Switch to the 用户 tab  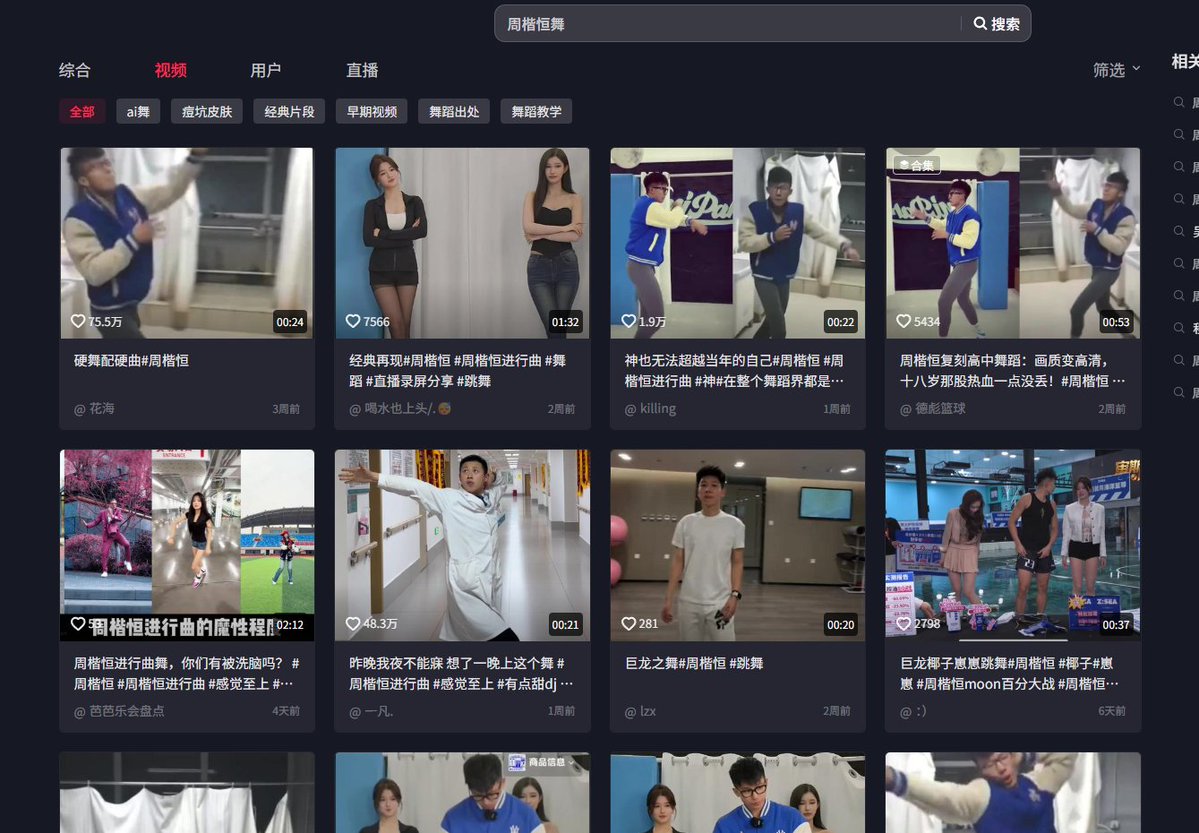pyautogui.click(x=266, y=70)
